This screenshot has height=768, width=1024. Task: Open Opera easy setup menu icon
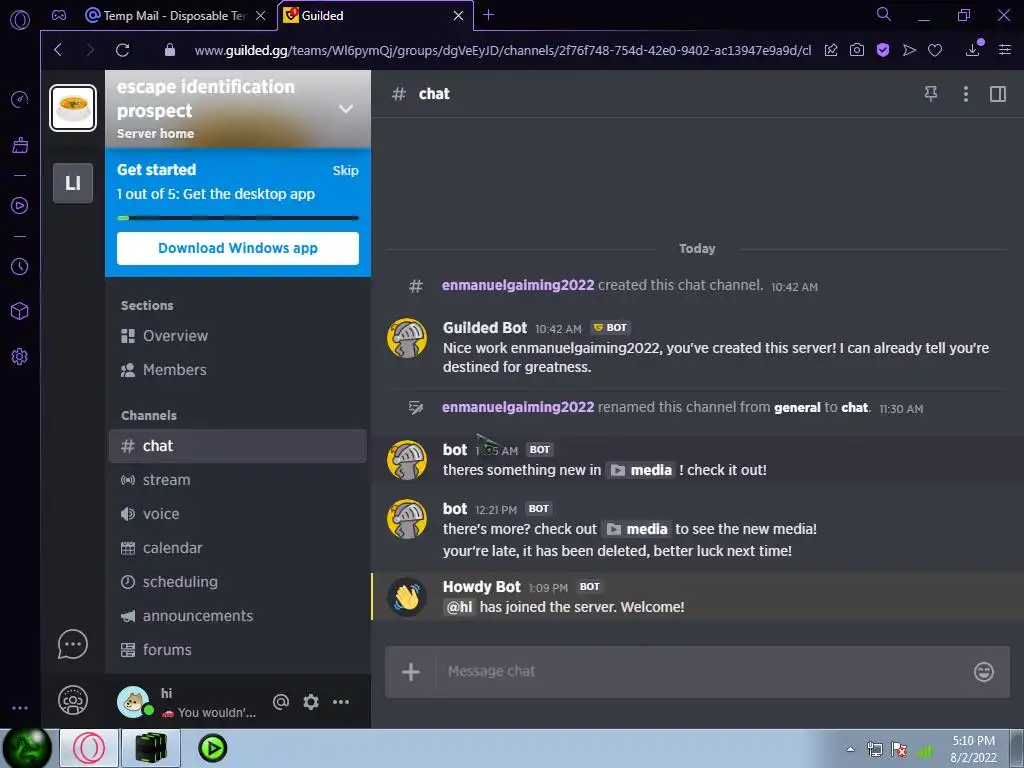(1005, 50)
